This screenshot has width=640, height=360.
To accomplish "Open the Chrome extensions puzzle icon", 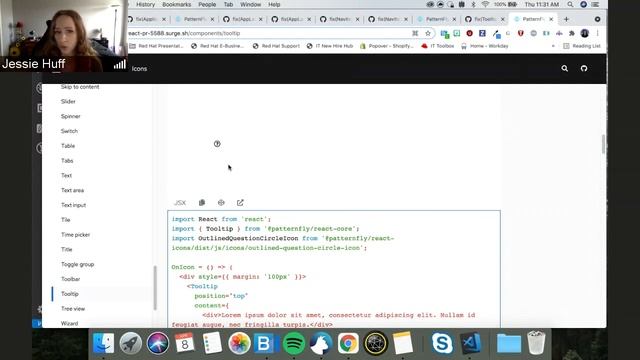I will 572,33.
